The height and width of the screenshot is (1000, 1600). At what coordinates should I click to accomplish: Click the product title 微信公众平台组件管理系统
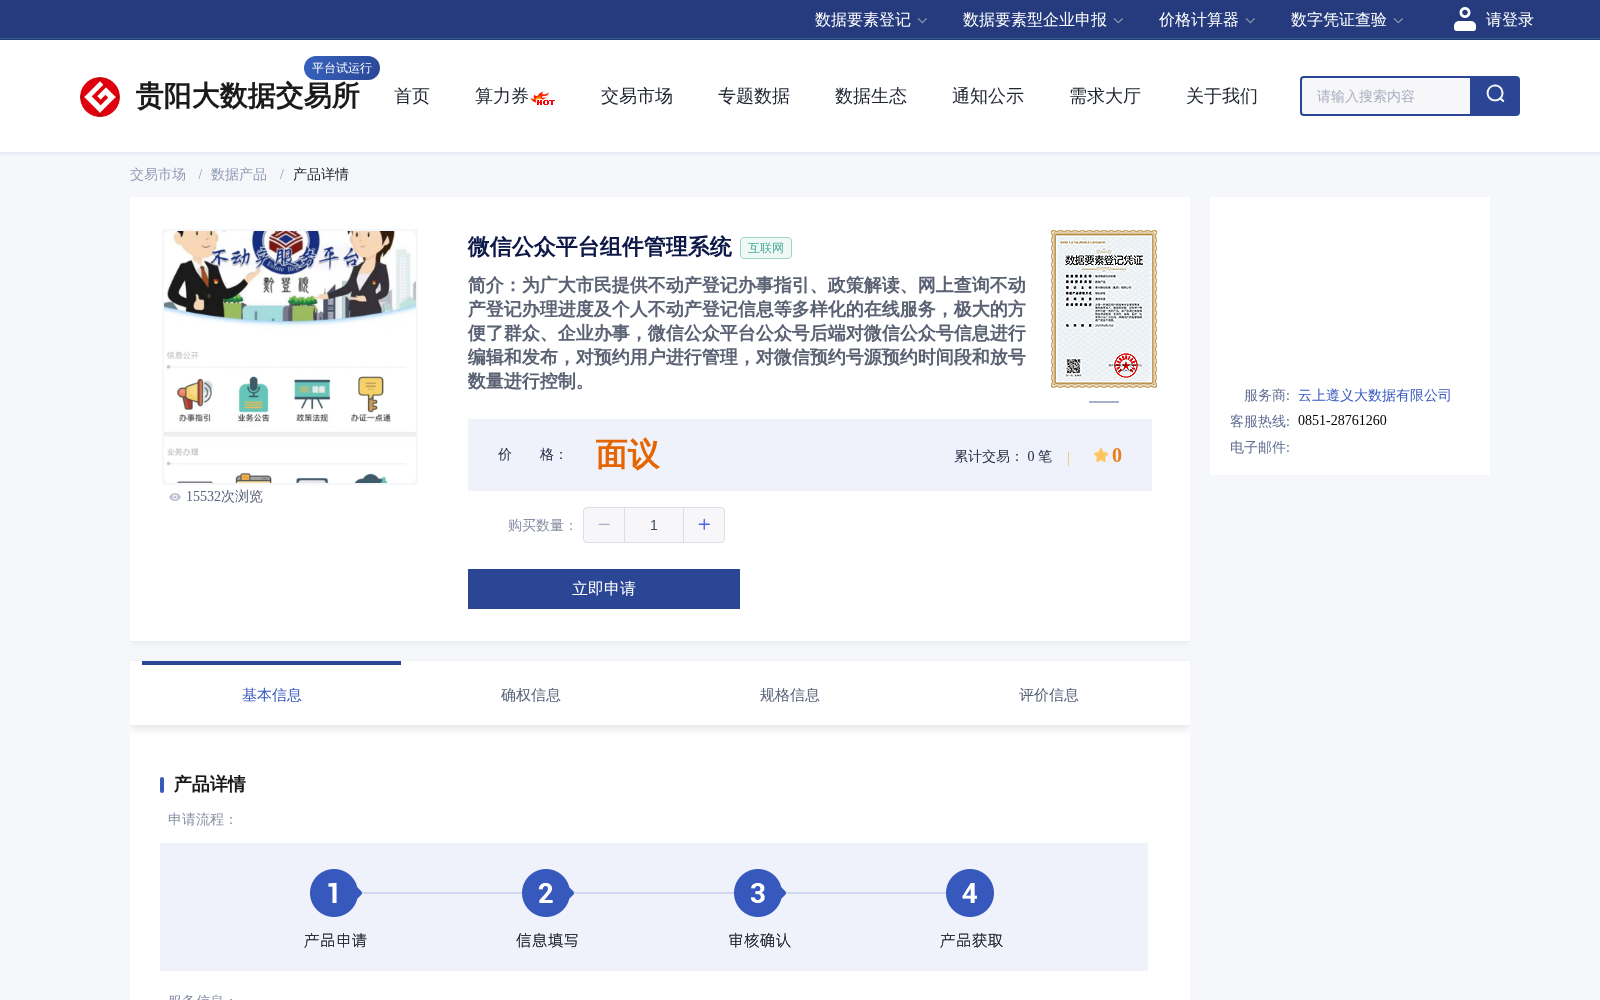600,247
